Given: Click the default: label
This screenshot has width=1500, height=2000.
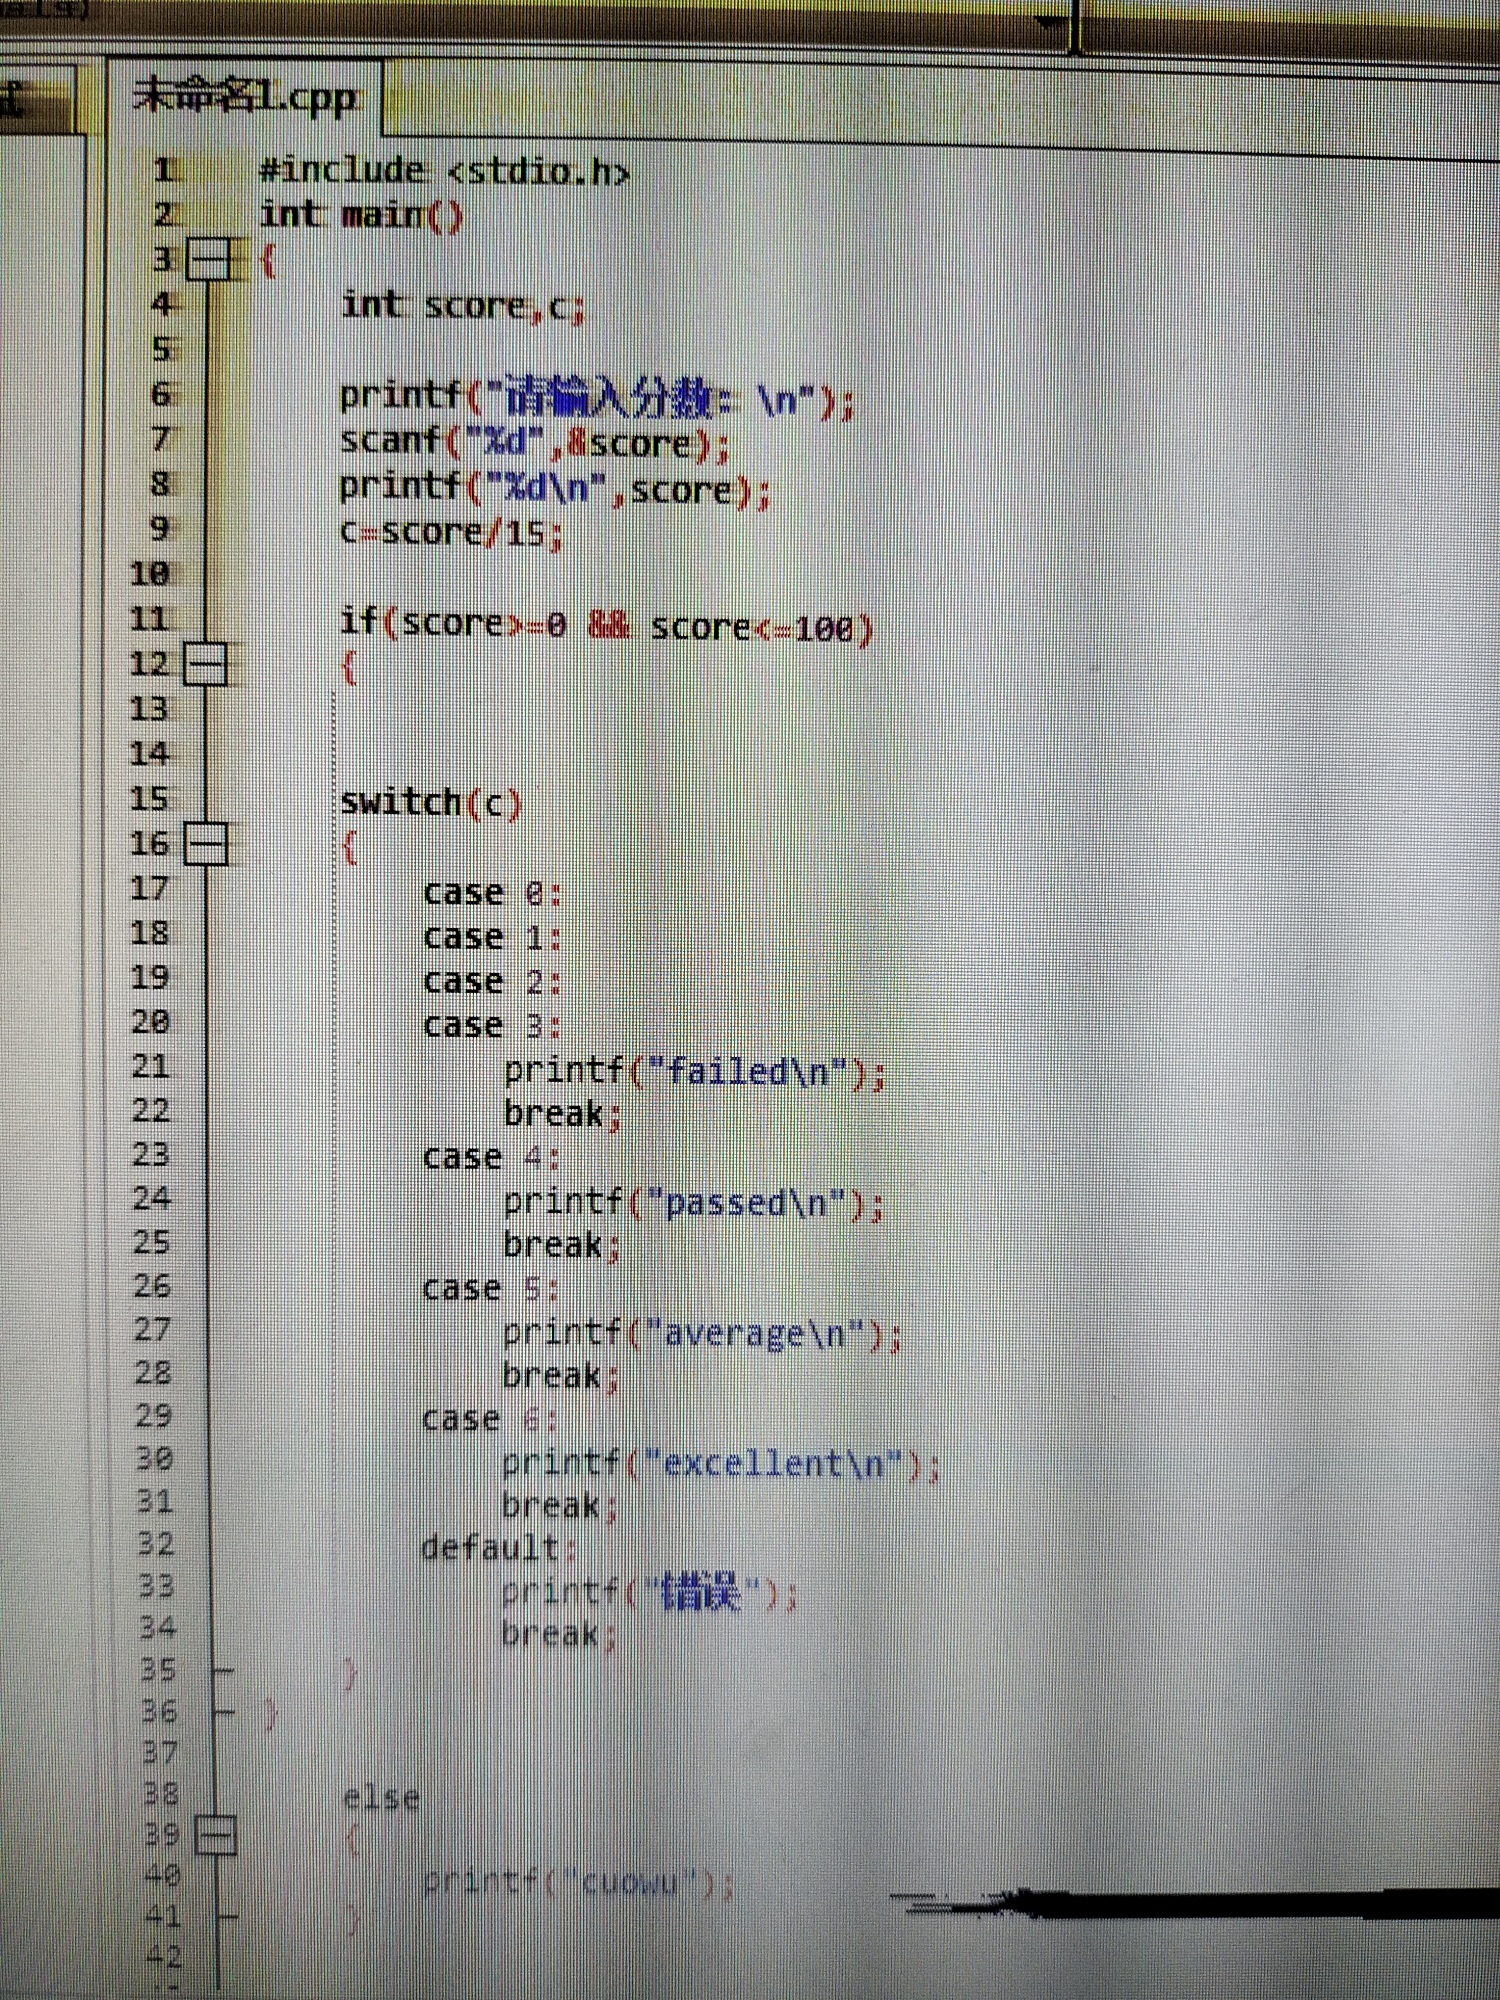Looking at the screenshot, I should click(x=499, y=1548).
